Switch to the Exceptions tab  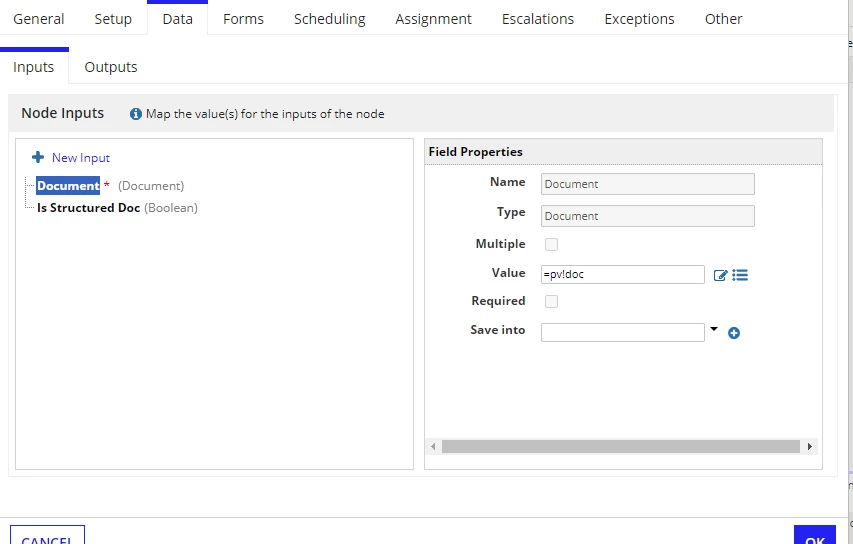click(x=639, y=19)
